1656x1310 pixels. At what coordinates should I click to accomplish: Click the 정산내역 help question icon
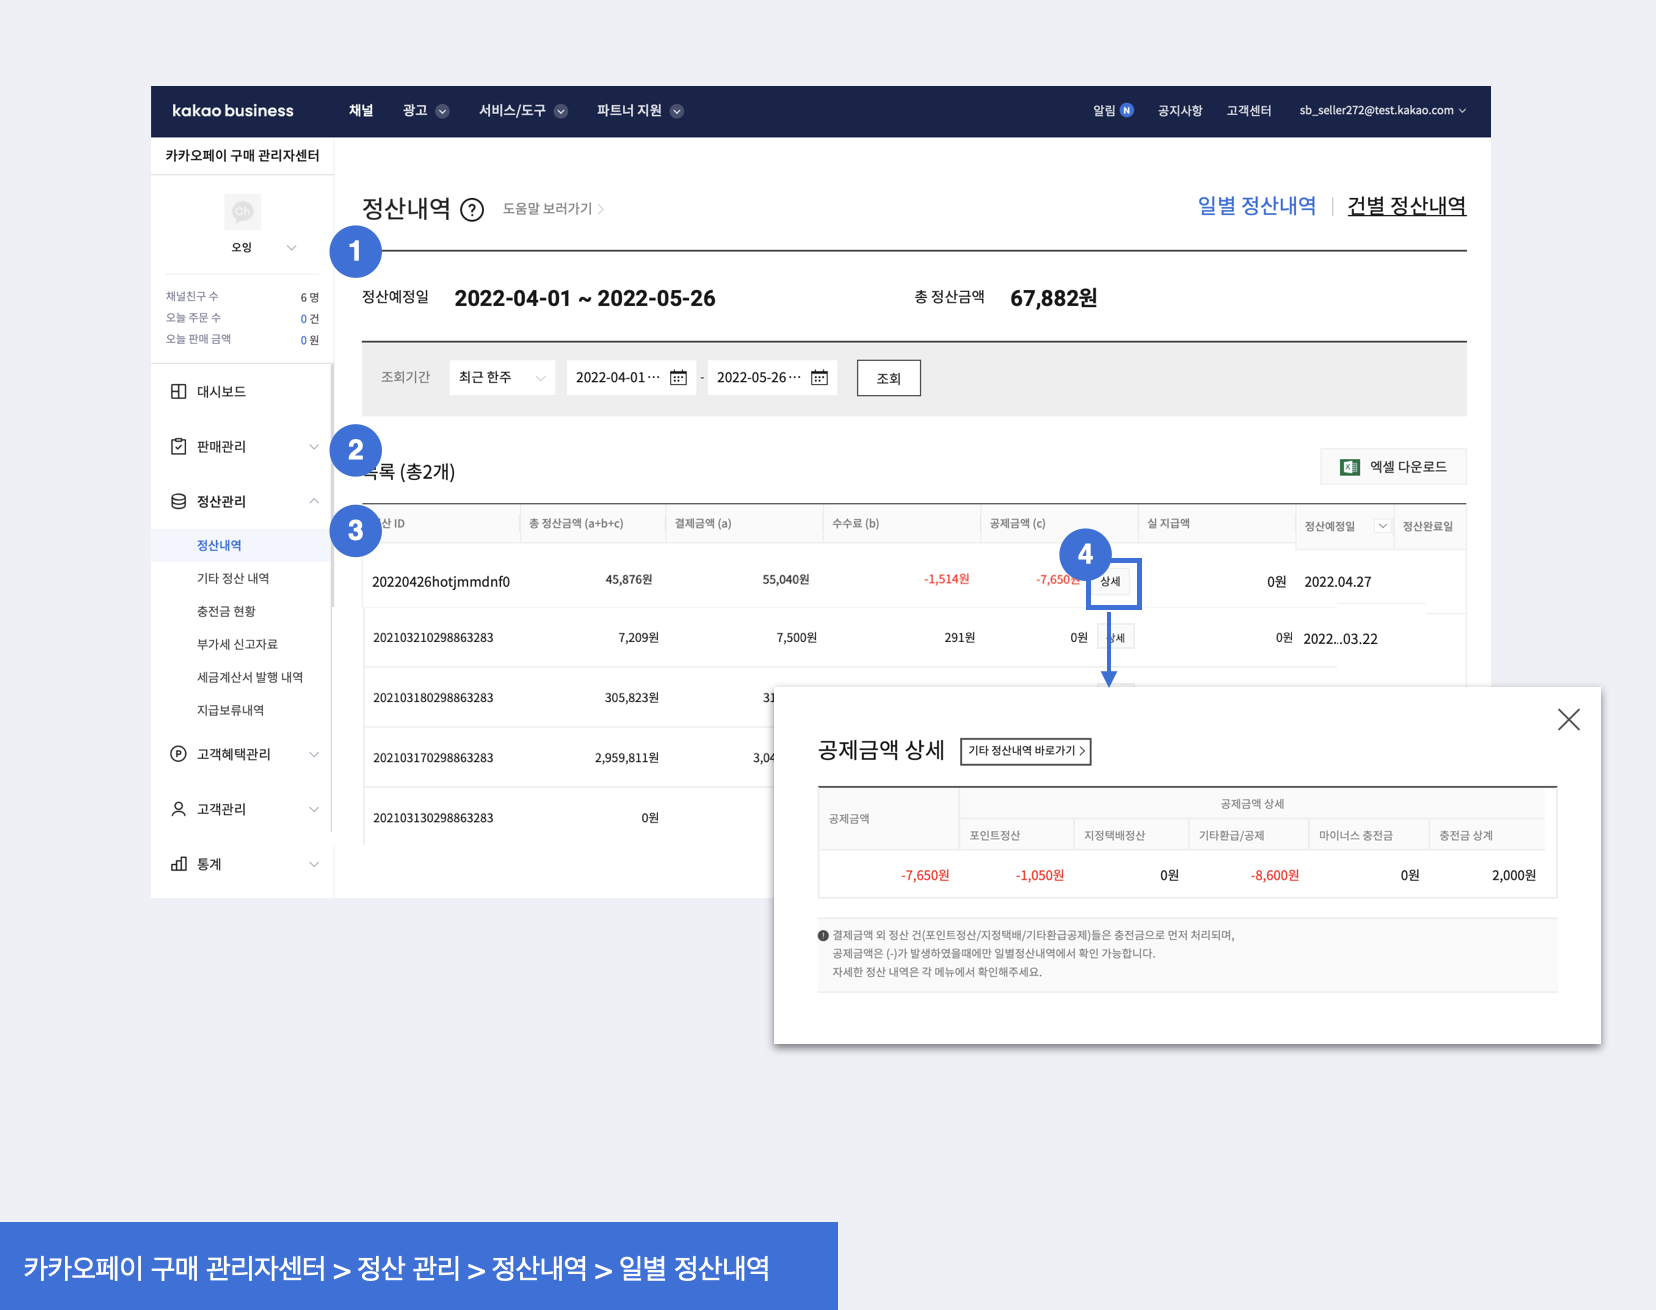point(472,210)
